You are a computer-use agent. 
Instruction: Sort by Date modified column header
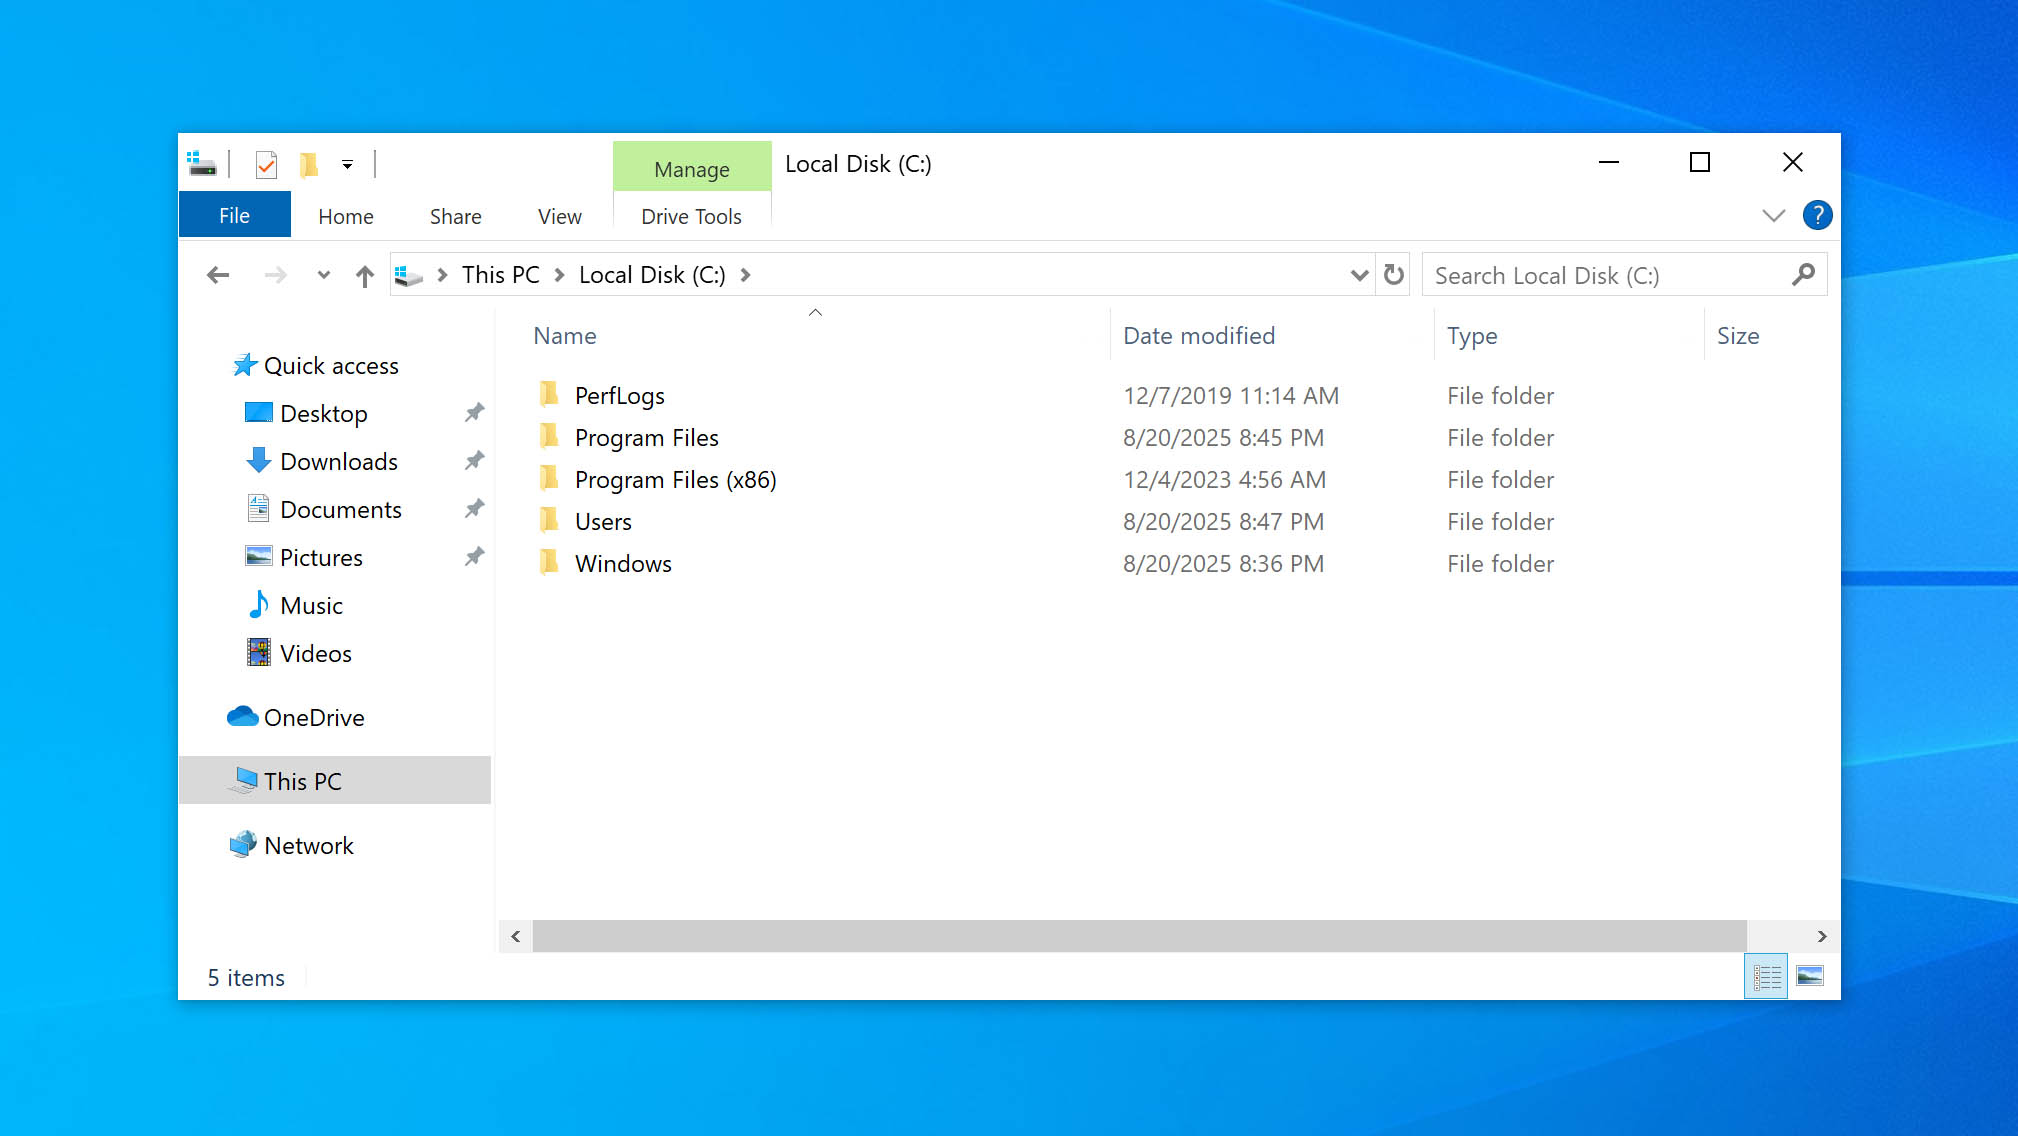coord(1198,335)
